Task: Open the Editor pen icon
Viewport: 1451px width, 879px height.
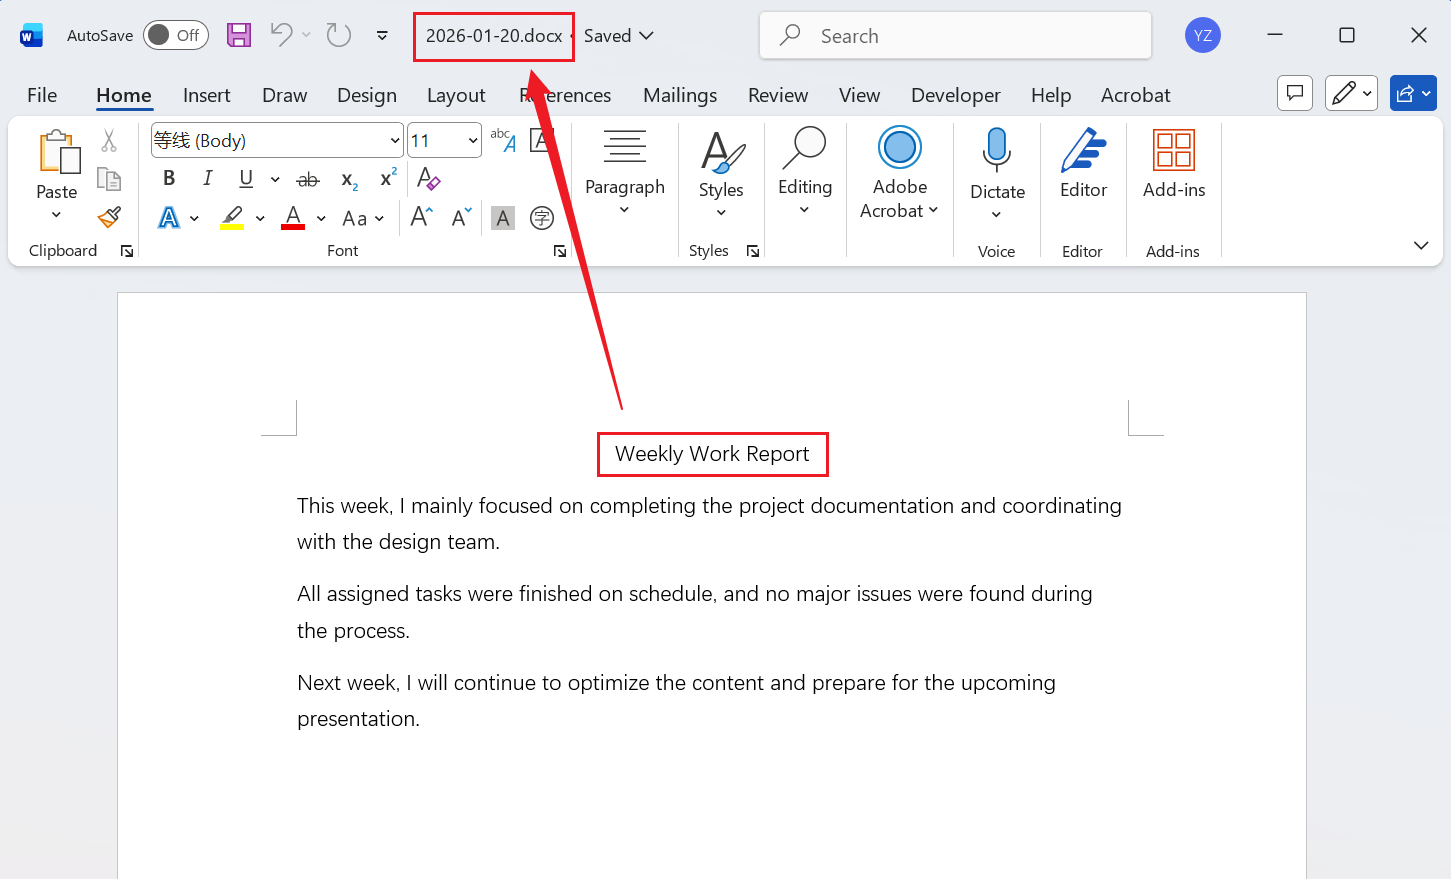Action: (1083, 150)
